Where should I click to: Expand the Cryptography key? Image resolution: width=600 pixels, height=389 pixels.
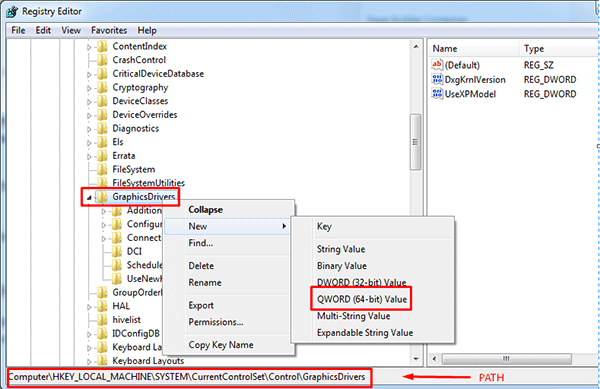click(x=89, y=88)
